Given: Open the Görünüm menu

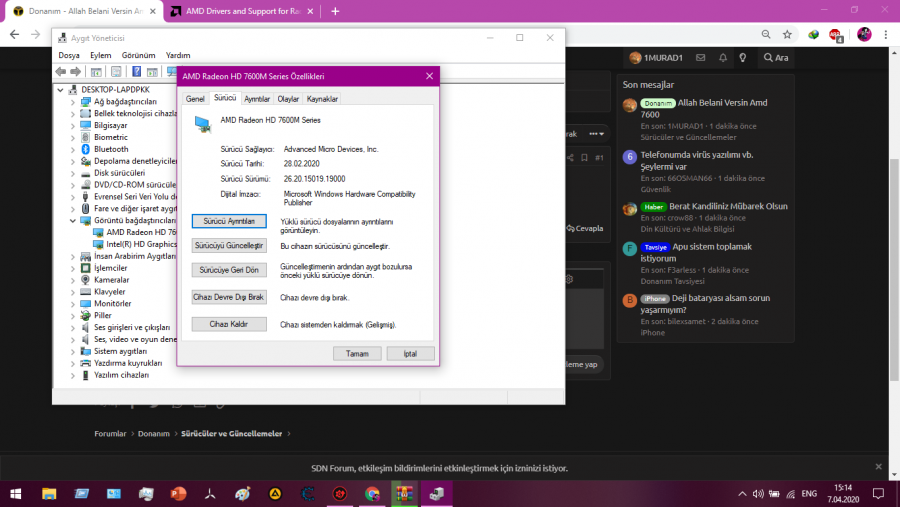Looking at the screenshot, I should pos(138,55).
